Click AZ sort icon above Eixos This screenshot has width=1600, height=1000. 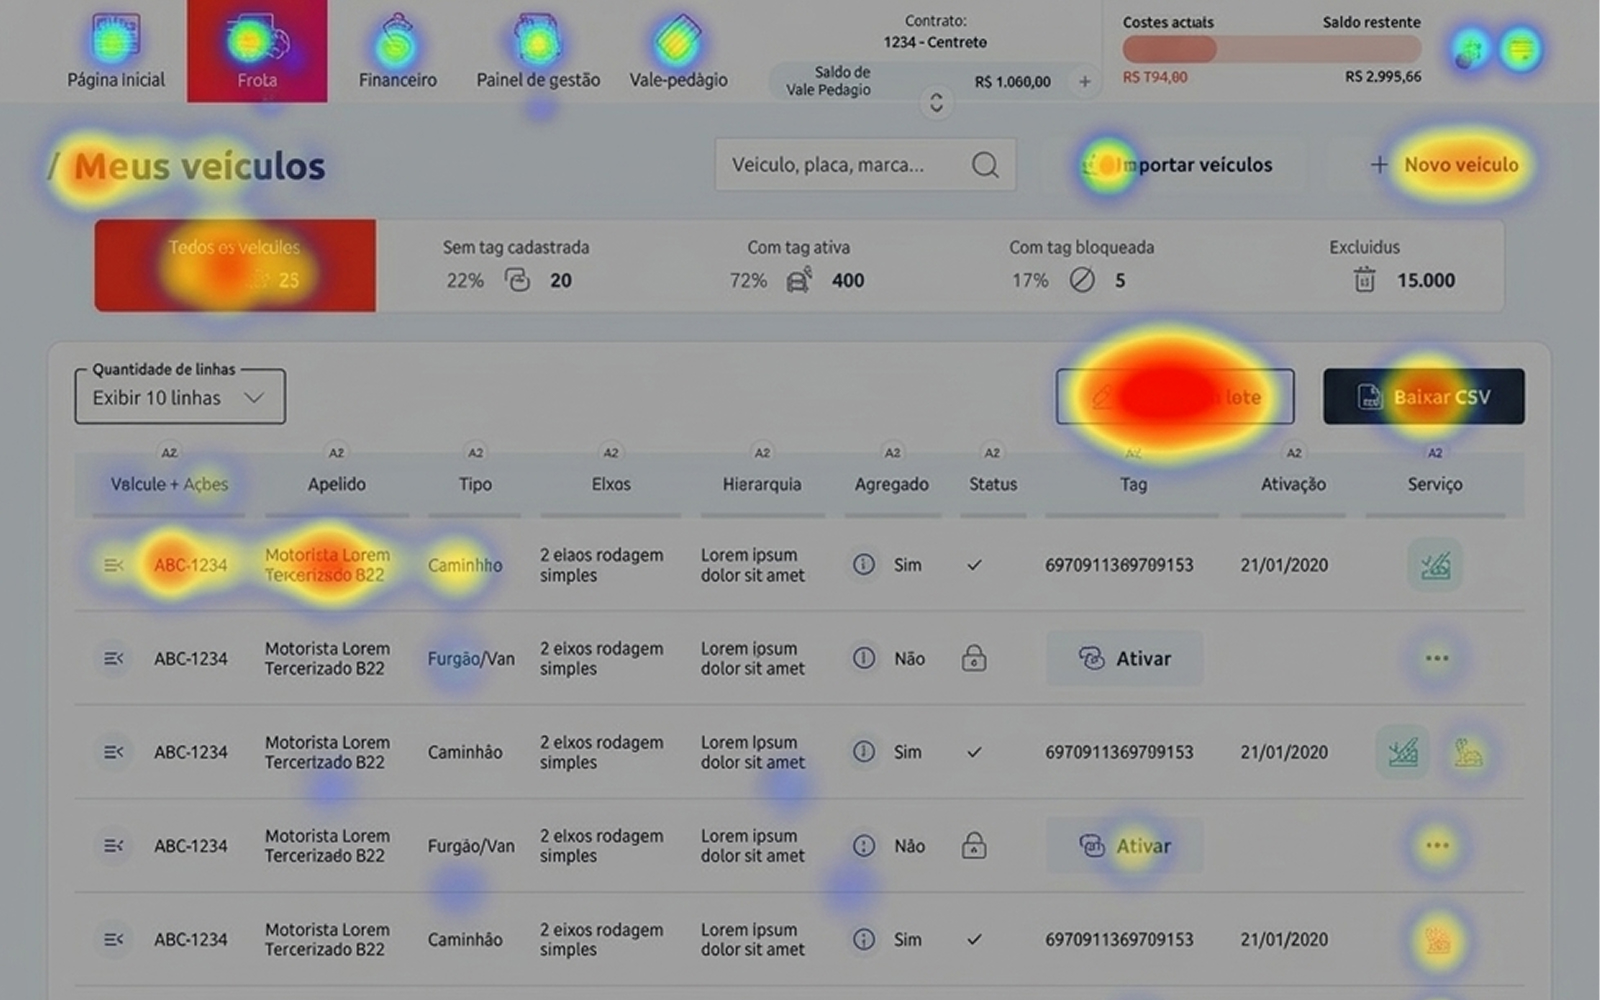611,453
